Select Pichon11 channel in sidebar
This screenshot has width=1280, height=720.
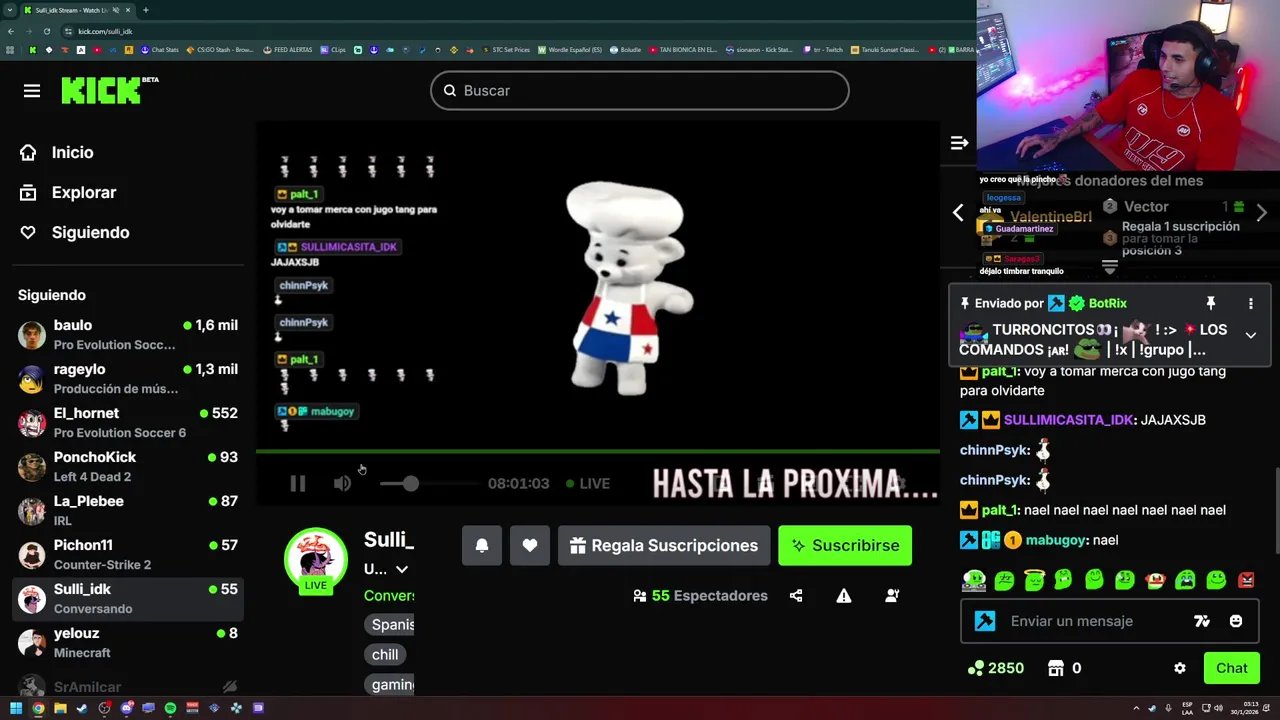pos(128,555)
